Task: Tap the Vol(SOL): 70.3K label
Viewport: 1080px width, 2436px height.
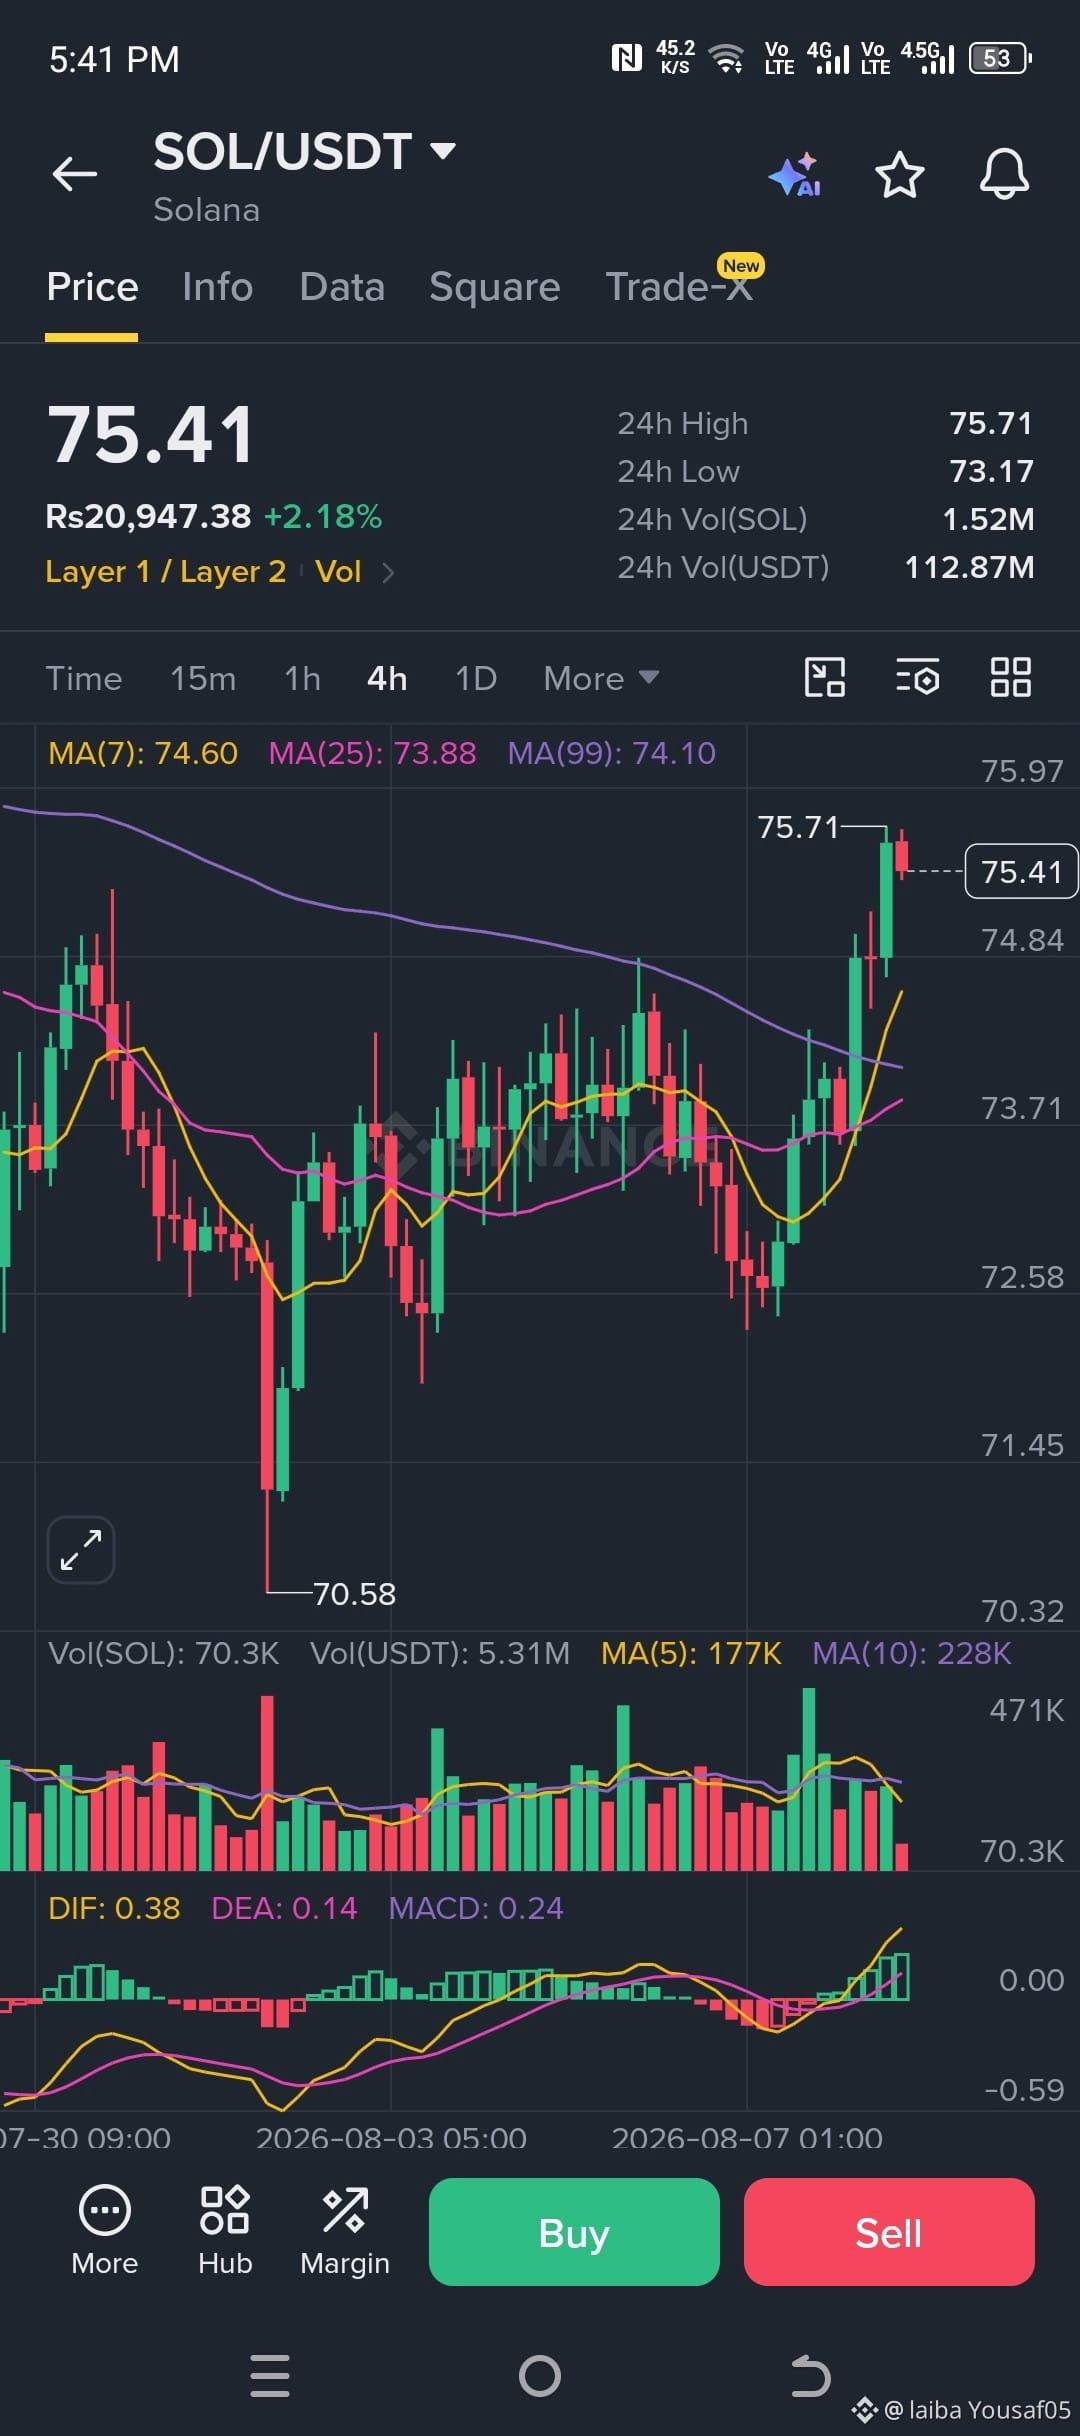Action: point(164,1653)
